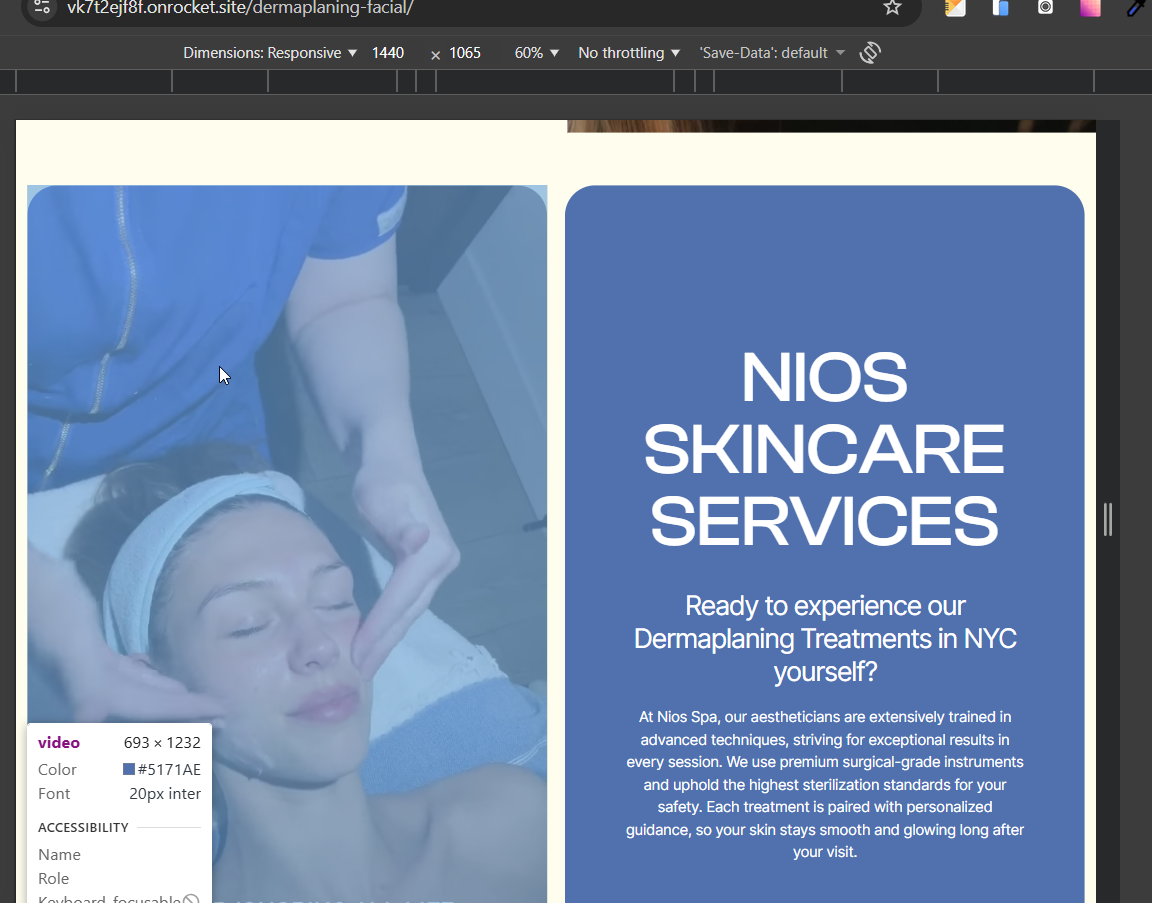Open the blue document extension icon

pos(1000,7)
